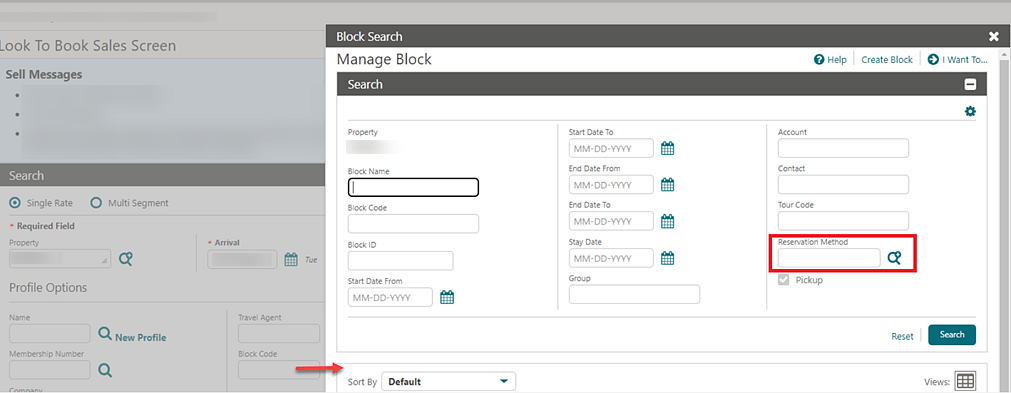The height and width of the screenshot is (393, 1011).
Task: Focus the Block Name input field
Action: point(413,187)
